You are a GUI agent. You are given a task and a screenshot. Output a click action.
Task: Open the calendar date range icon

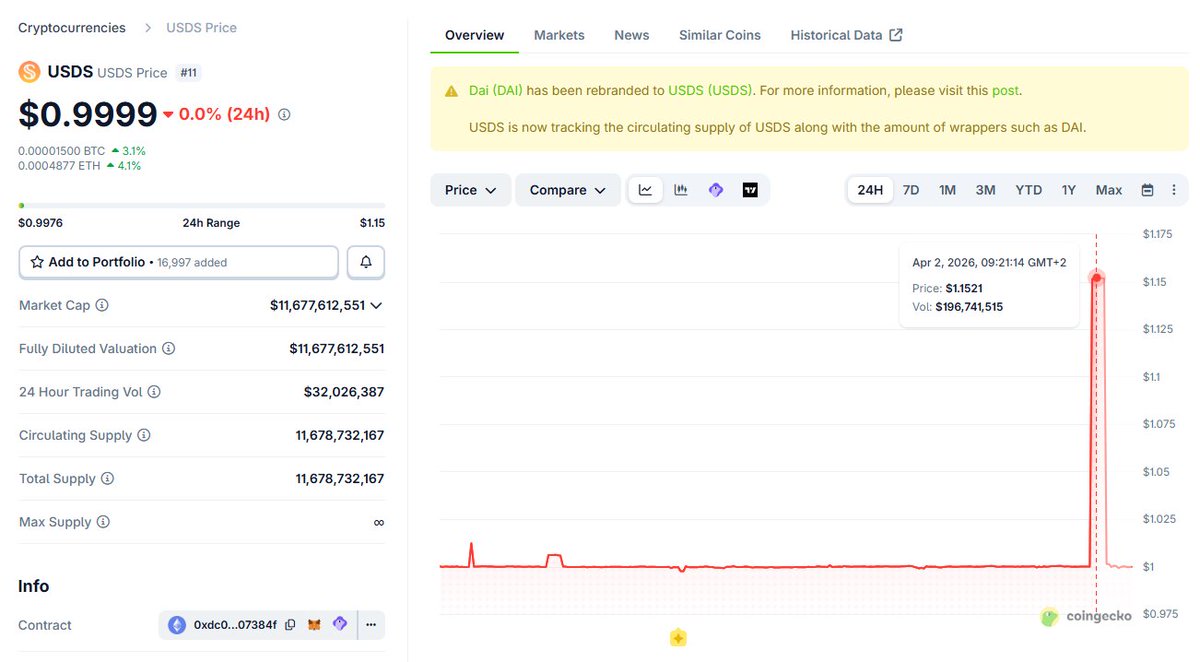tap(1147, 190)
